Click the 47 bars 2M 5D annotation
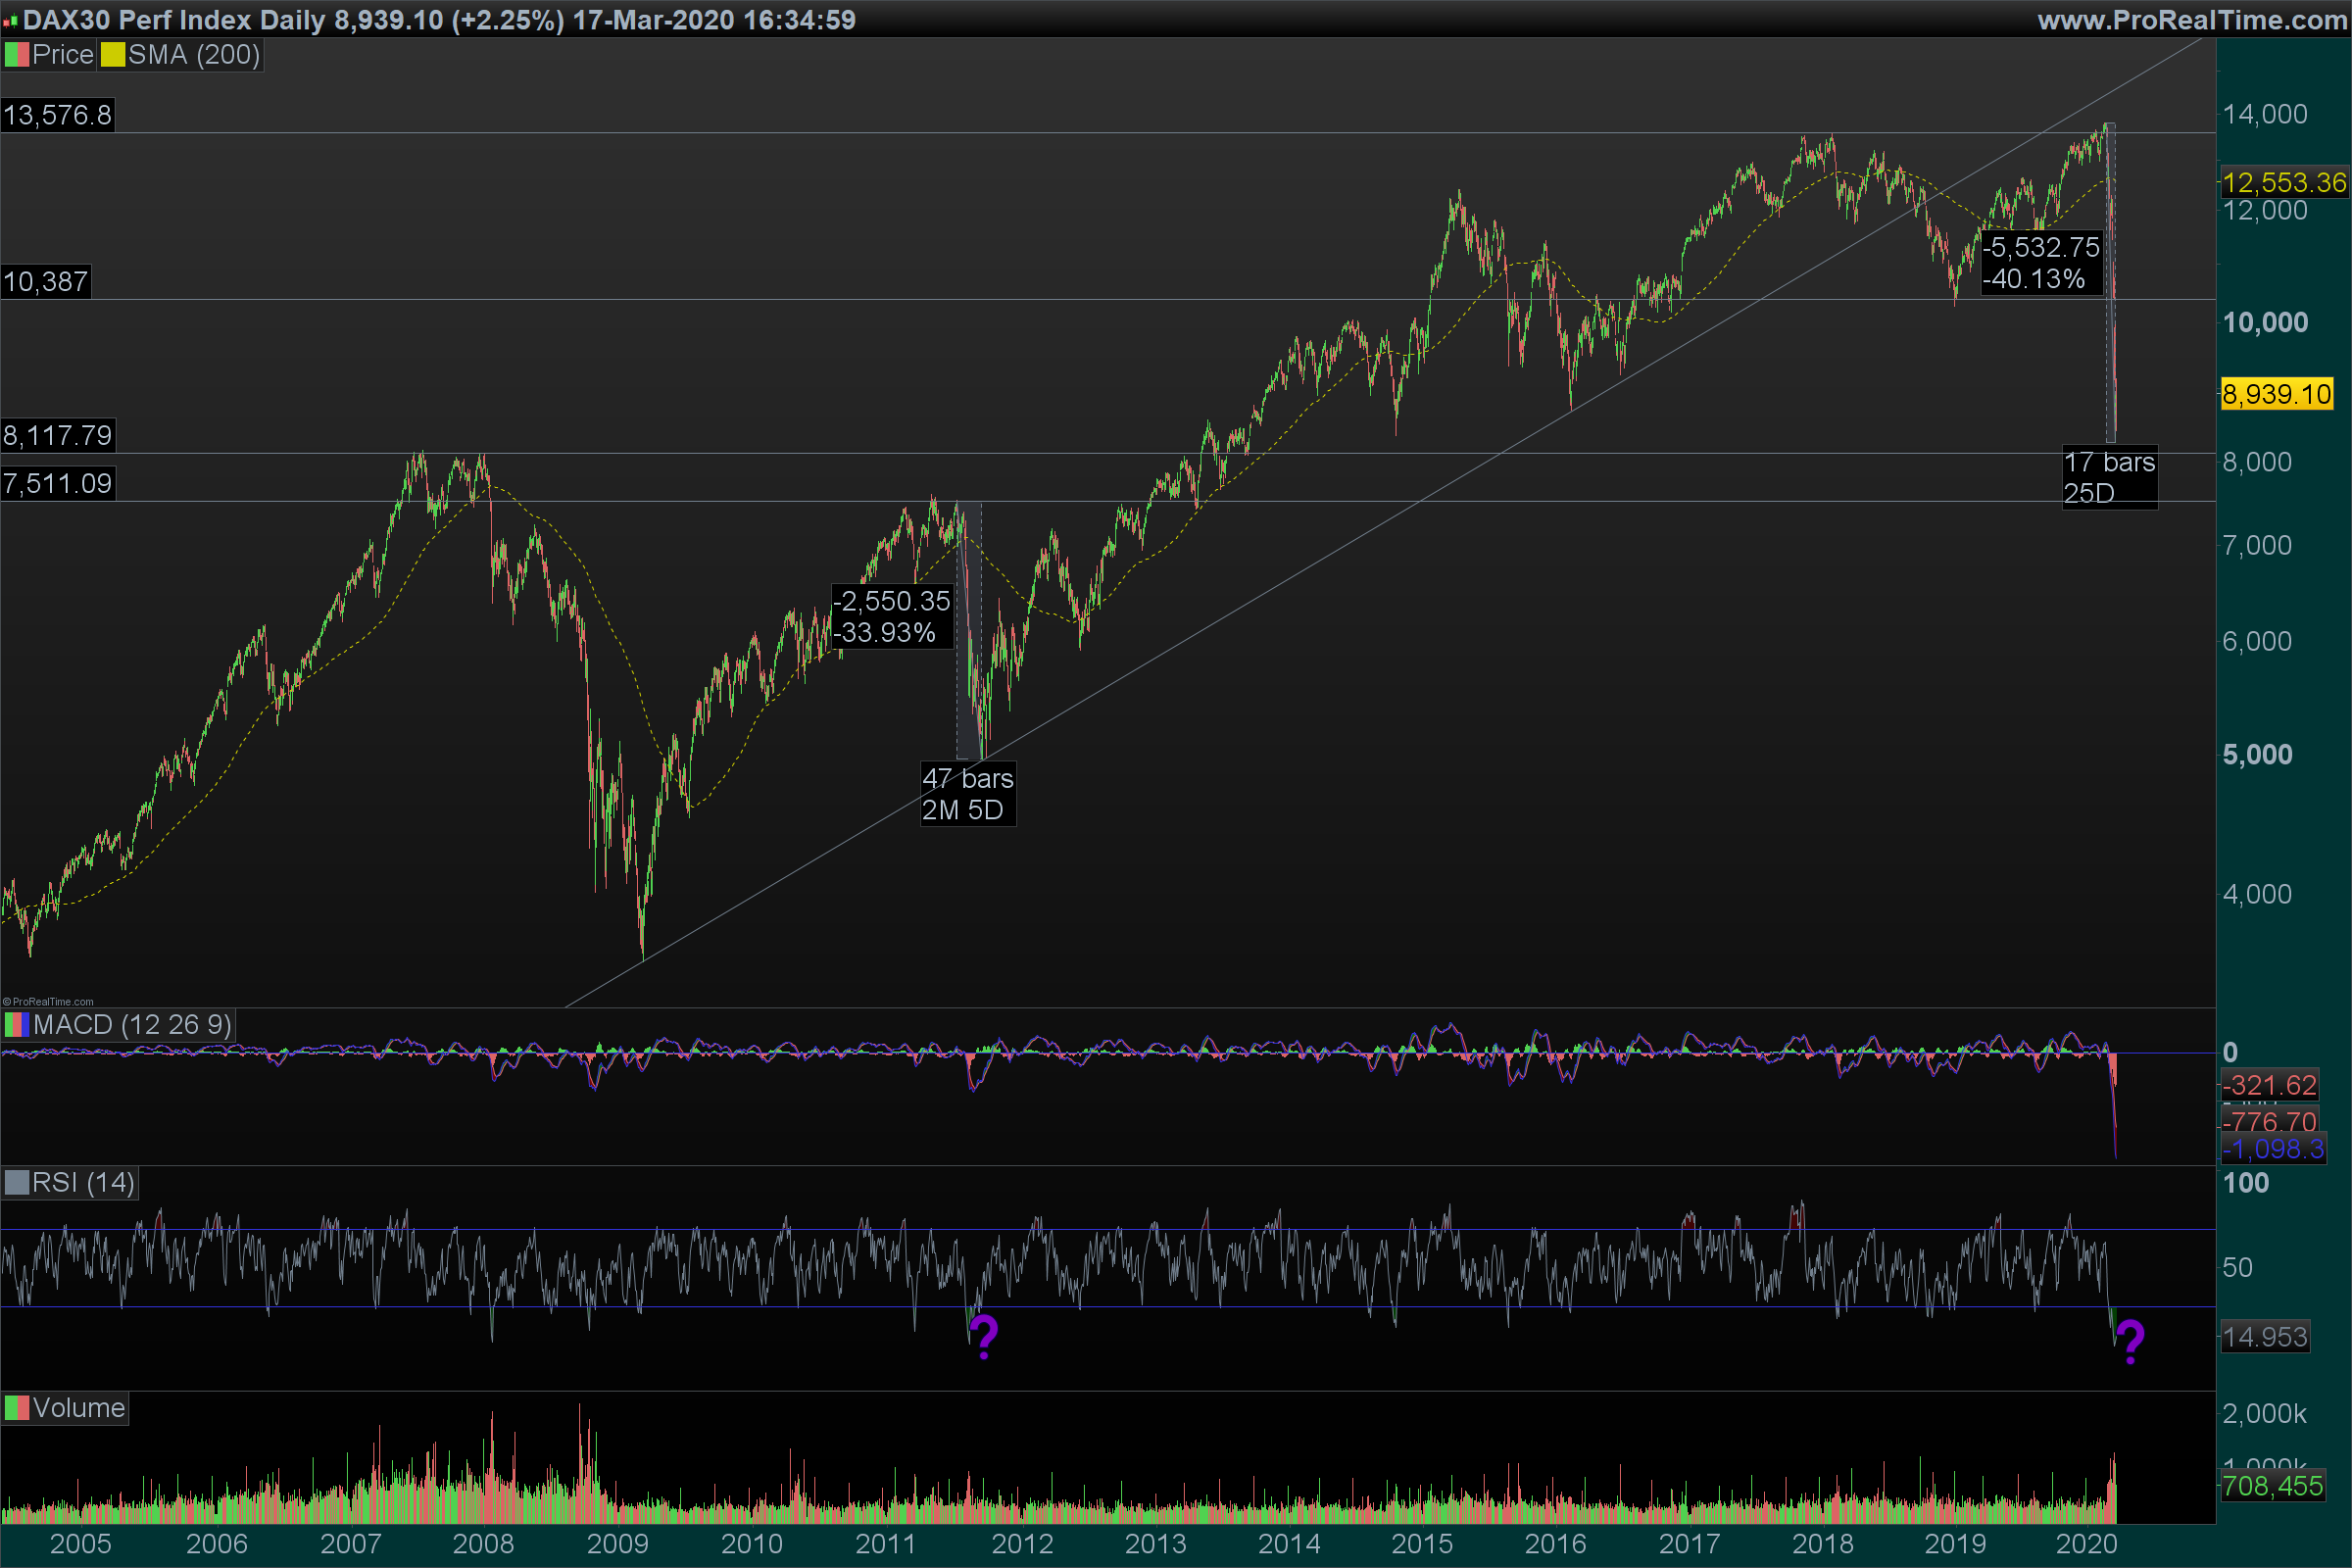The height and width of the screenshot is (1568, 2352). click(967, 794)
